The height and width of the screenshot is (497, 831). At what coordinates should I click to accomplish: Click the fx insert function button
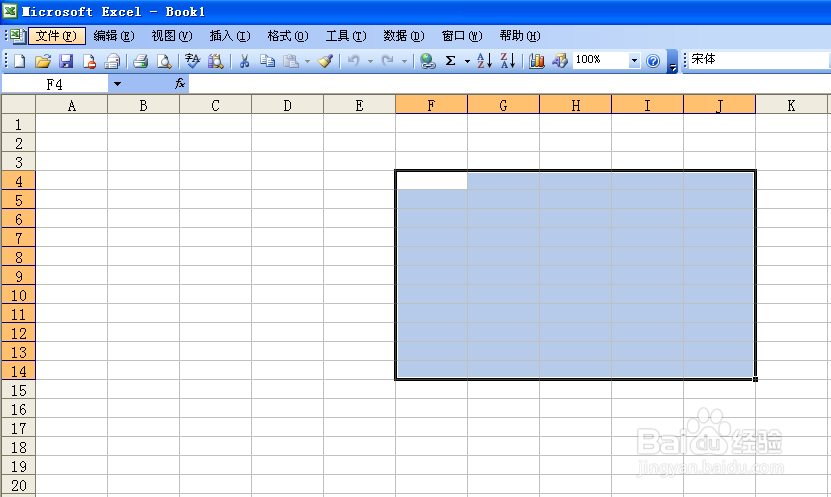pyautogui.click(x=180, y=83)
